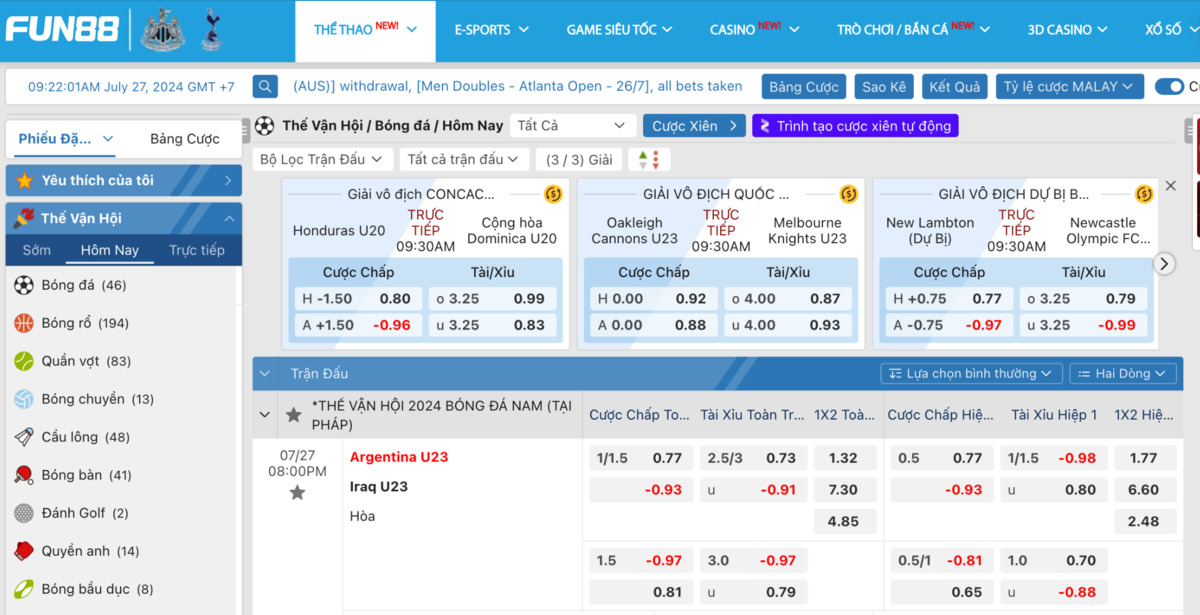Click the Bóng rổ basketball icon
1200x615 pixels.
tap(24, 323)
